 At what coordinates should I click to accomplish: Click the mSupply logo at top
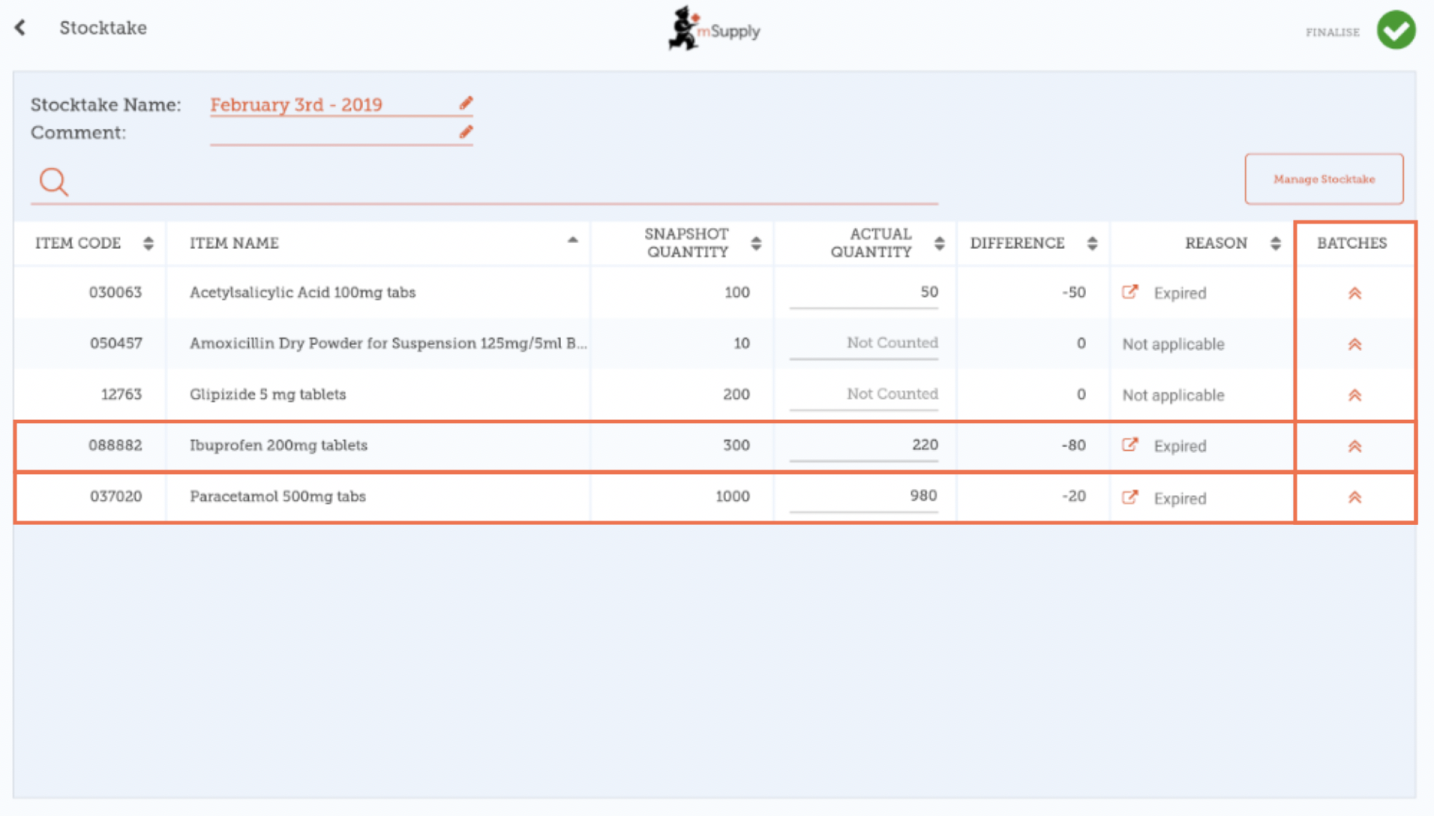tap(714, 30)
